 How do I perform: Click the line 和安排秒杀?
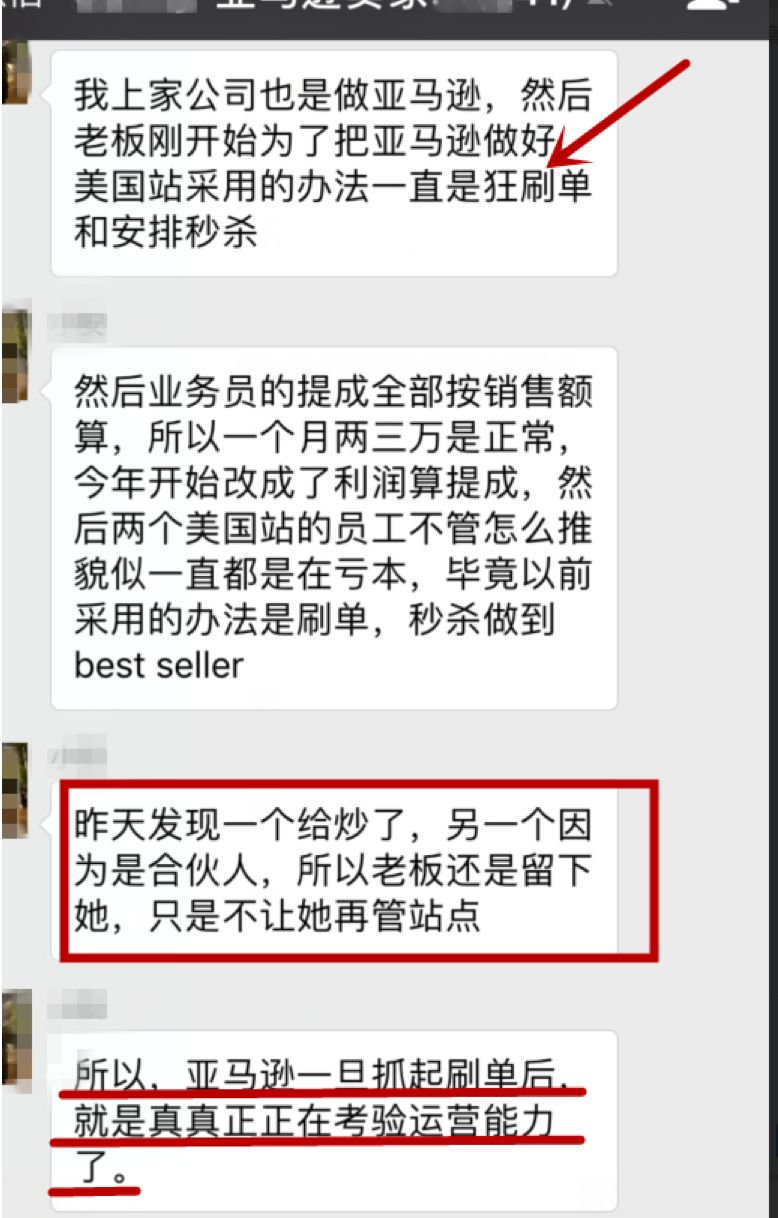(x=165, y=233)
